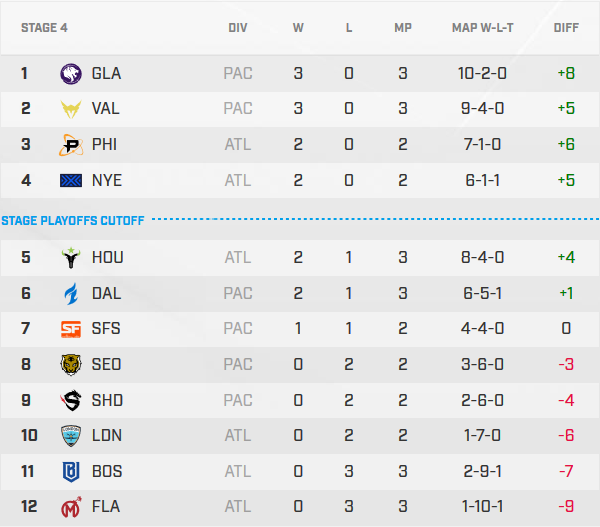600x527 pixels.
Task: Open the London Spitfire logo icon
Action: [x=72, y=436]
